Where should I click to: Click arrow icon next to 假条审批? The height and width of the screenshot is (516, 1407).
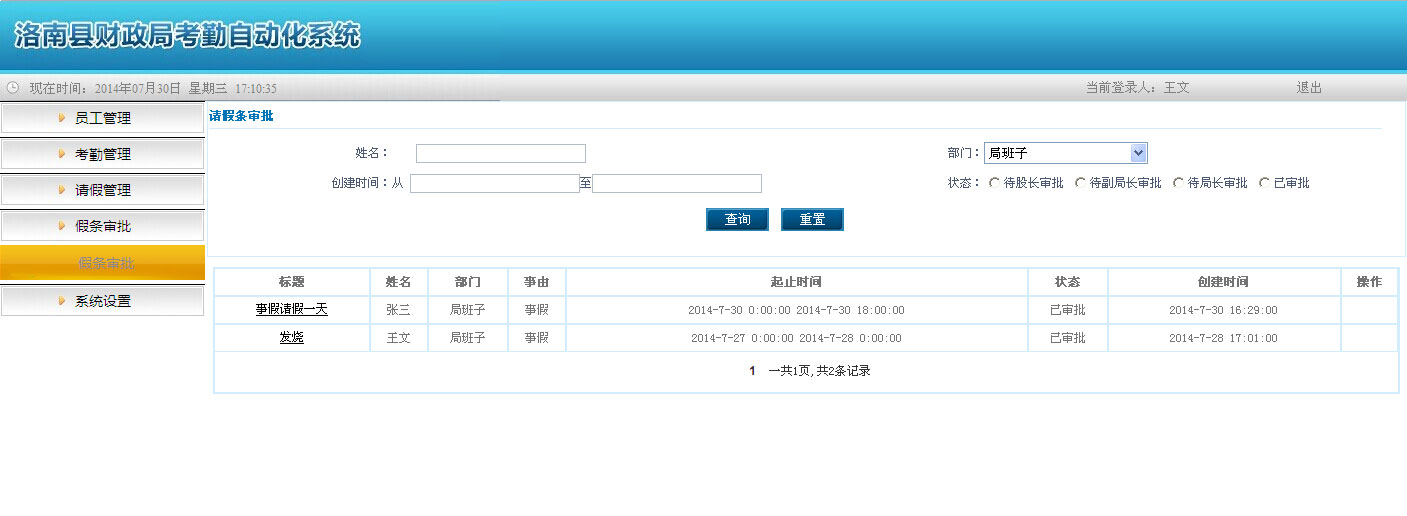(62, 226)
